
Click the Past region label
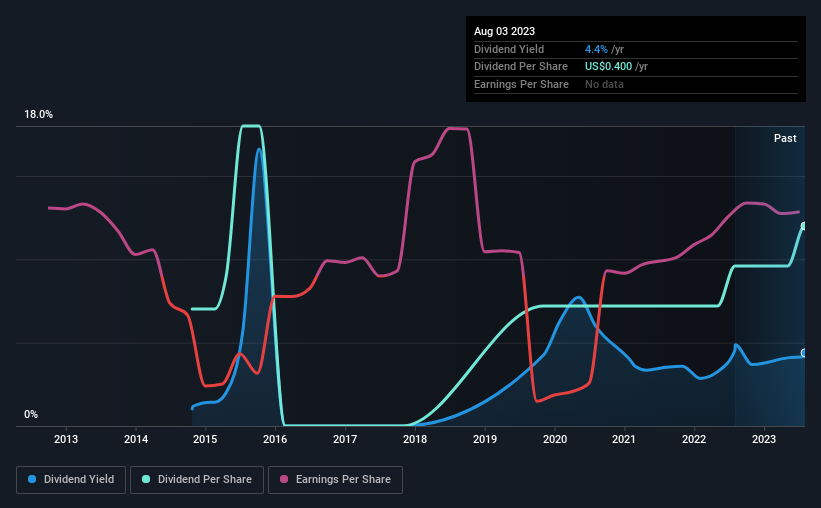click(x=785, y=138)
